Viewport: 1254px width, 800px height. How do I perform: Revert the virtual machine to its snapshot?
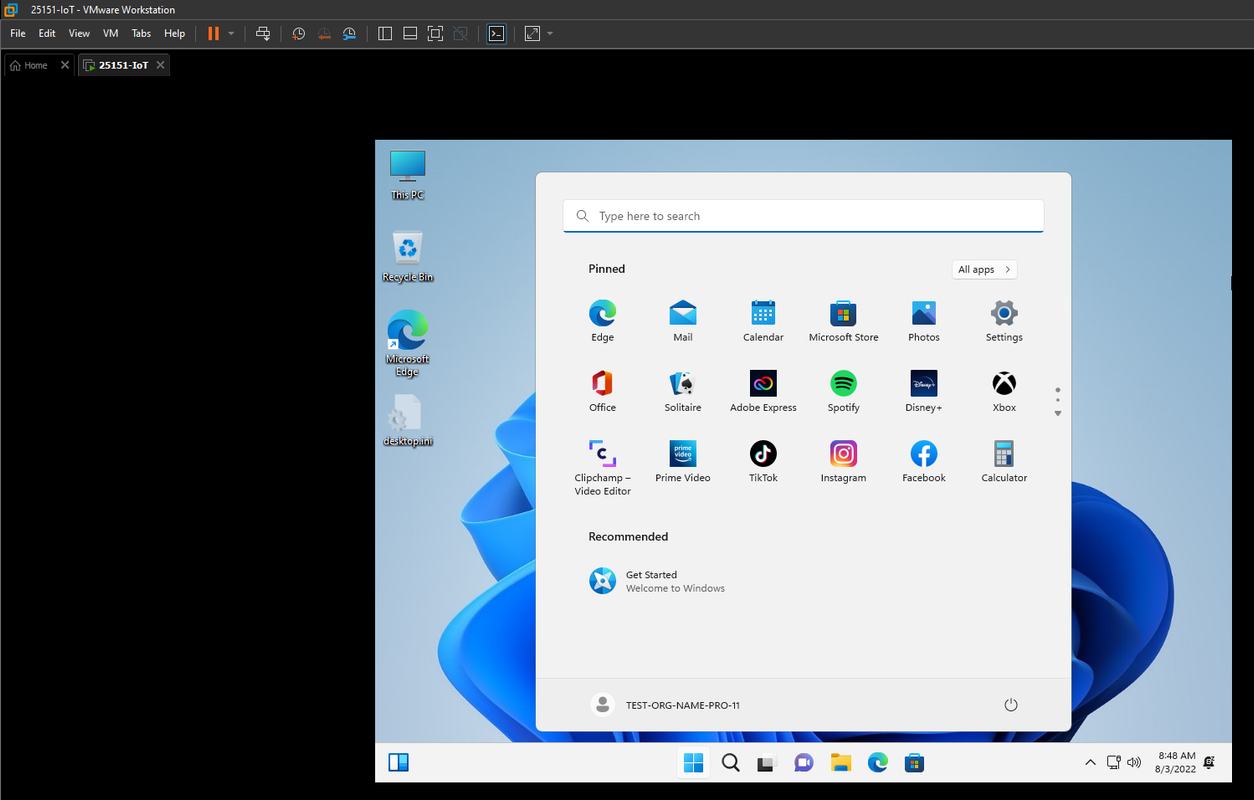coord(324,33)
